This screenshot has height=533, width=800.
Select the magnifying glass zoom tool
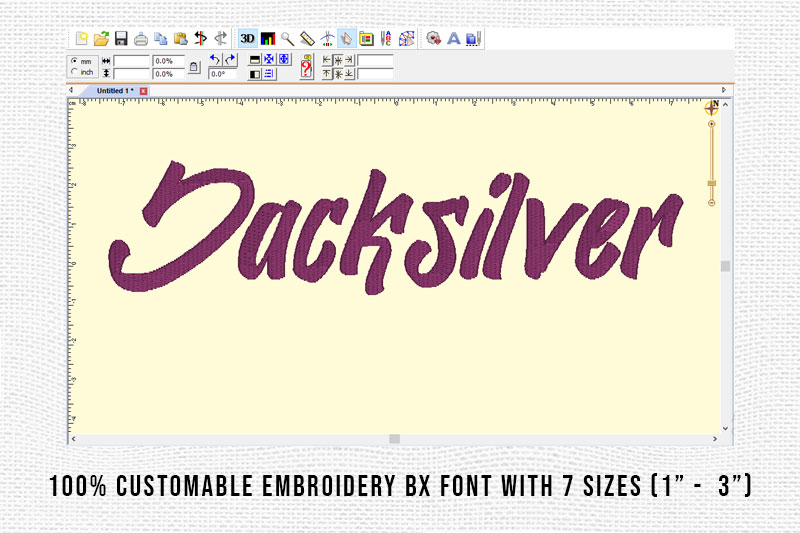click(287, 39)
